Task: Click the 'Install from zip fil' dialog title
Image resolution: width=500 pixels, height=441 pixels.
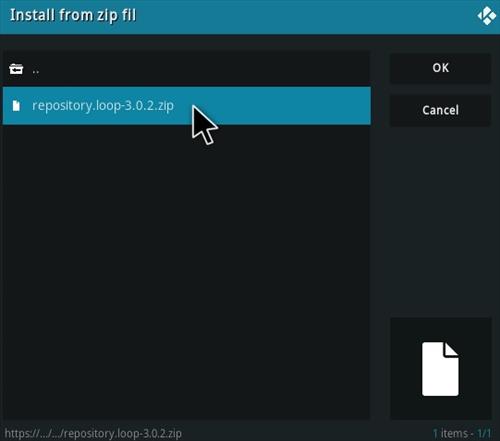Action: tap(73, 15)
